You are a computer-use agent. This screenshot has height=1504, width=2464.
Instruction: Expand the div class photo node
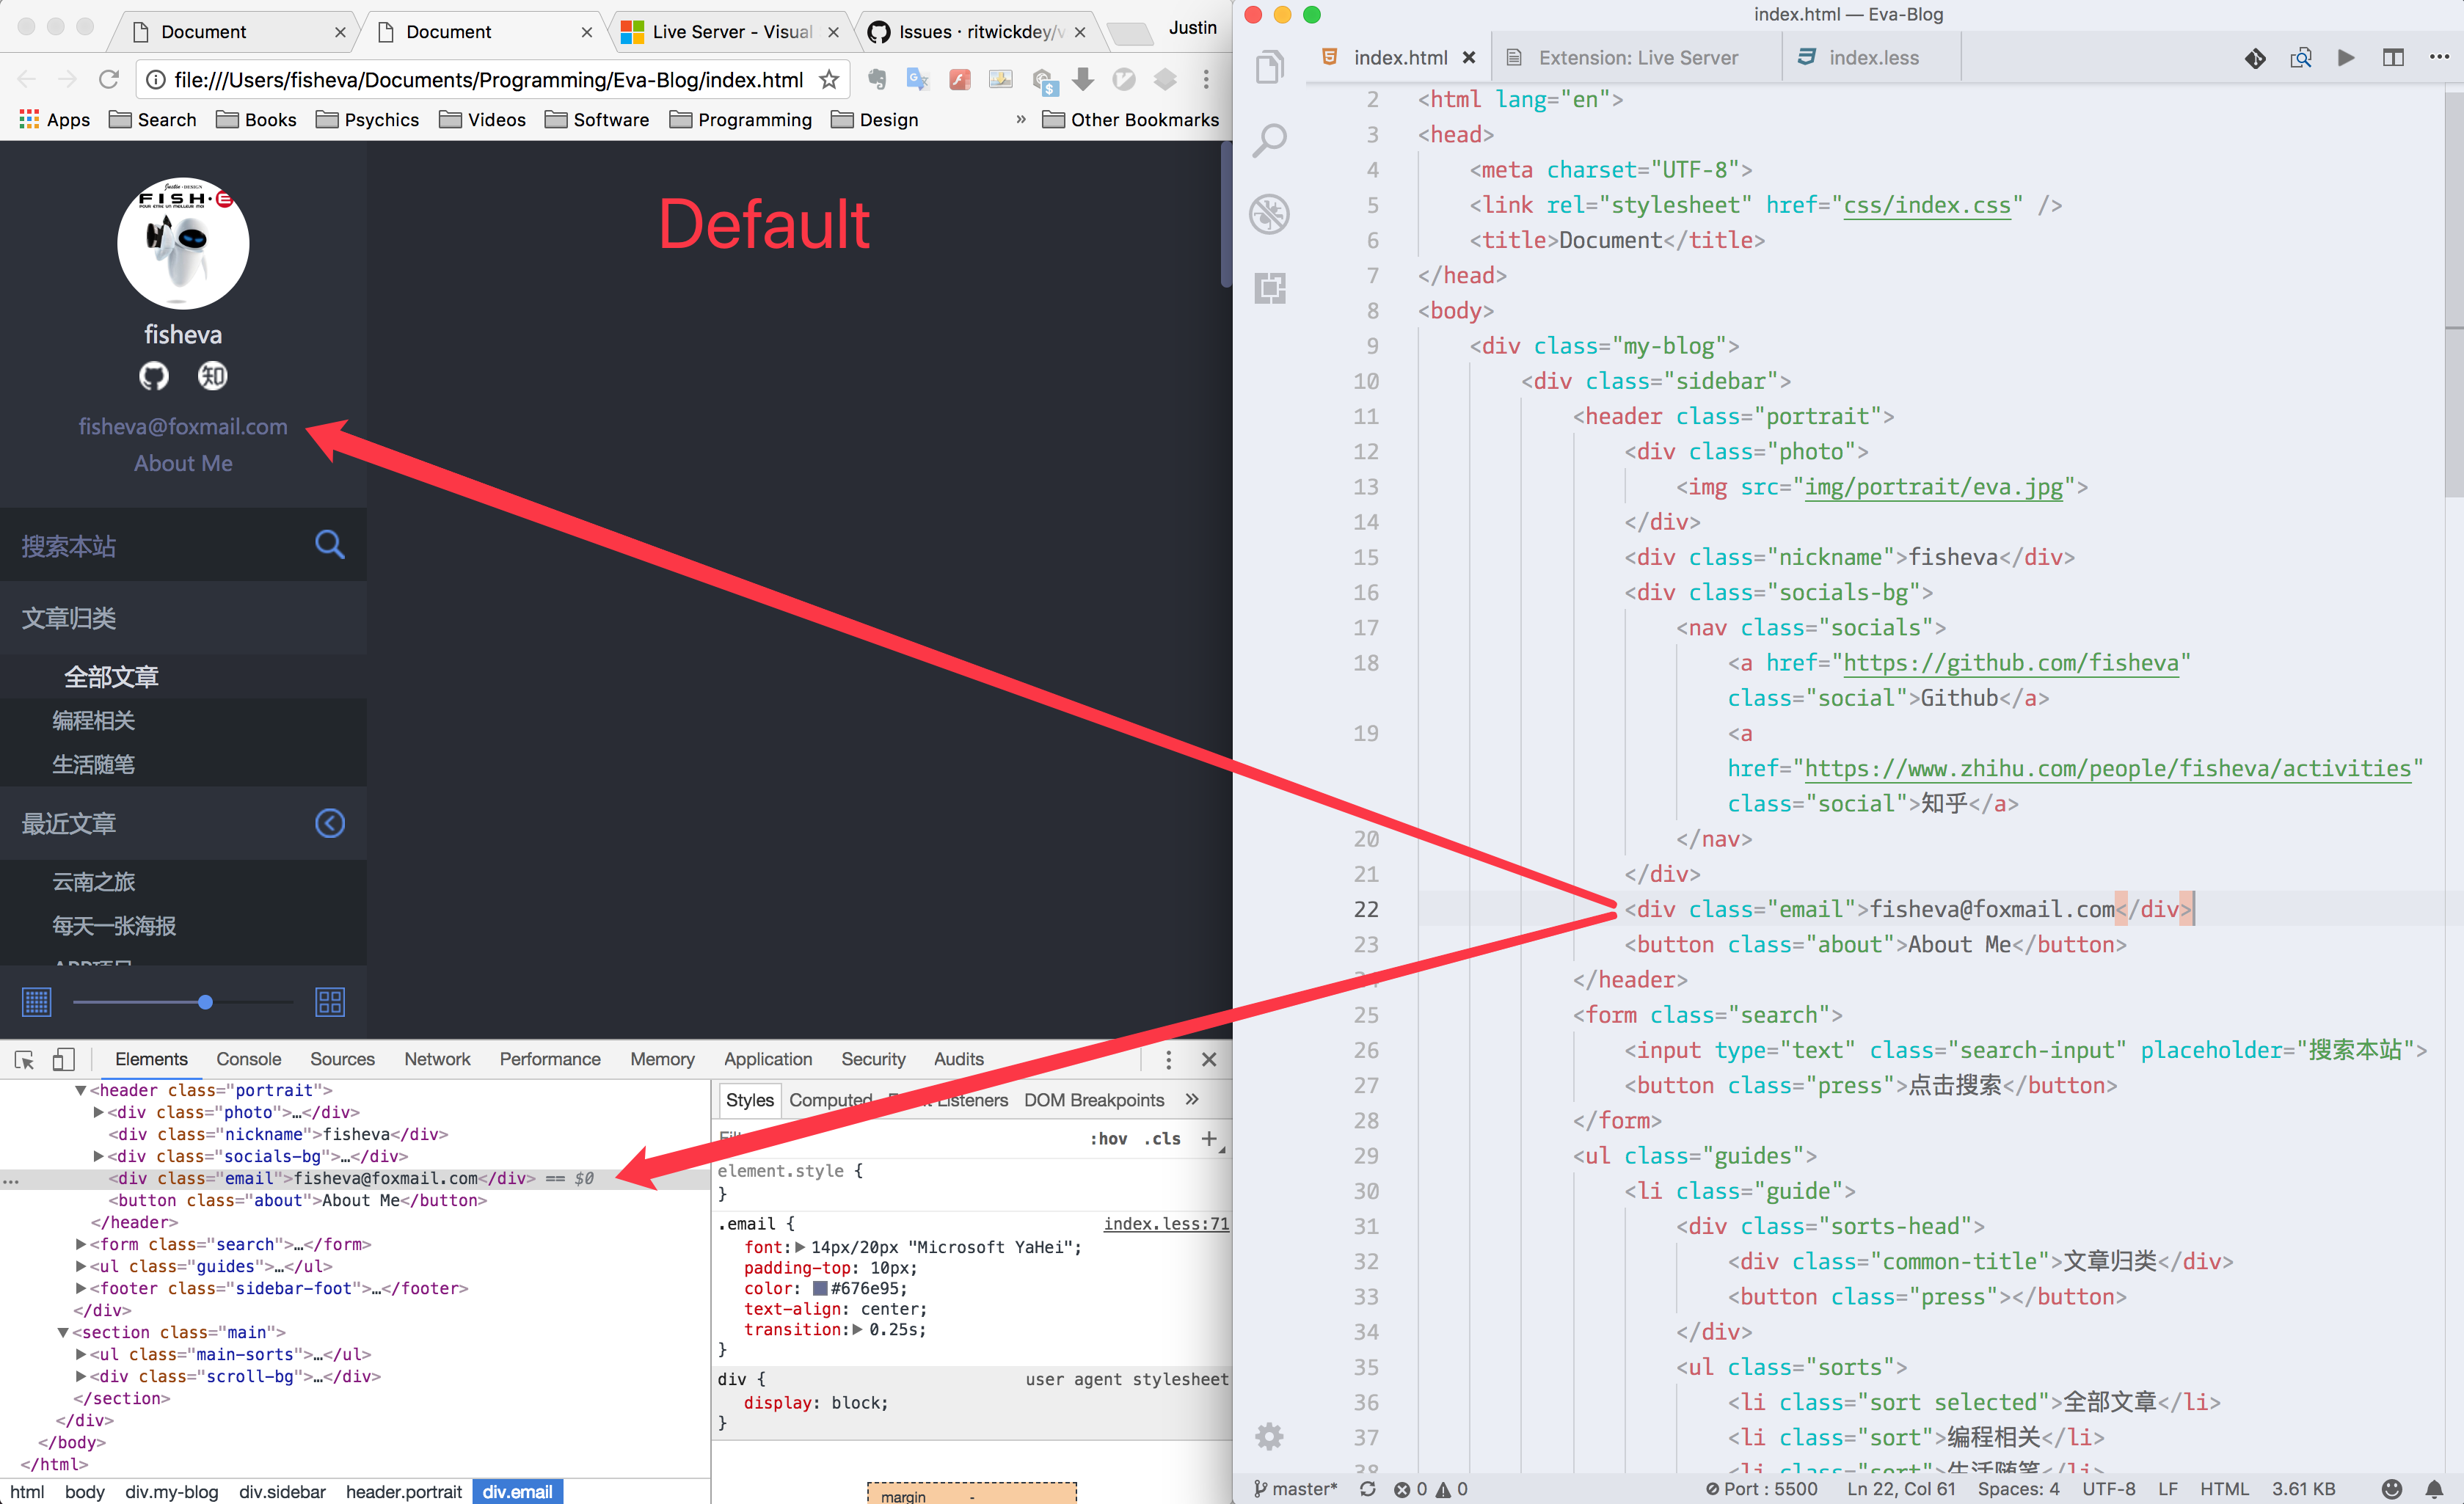99,1112
